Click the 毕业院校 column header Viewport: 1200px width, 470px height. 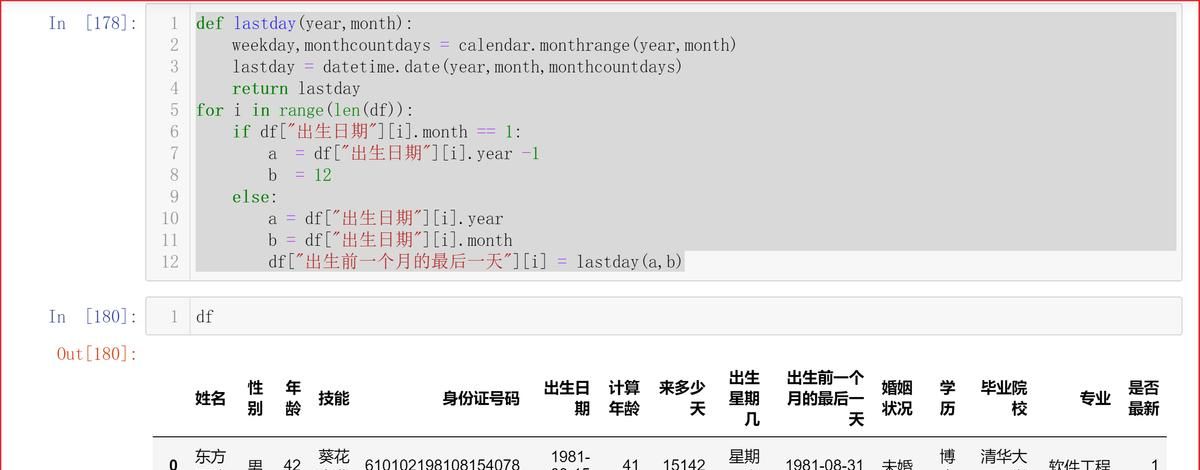[1003, 398]
